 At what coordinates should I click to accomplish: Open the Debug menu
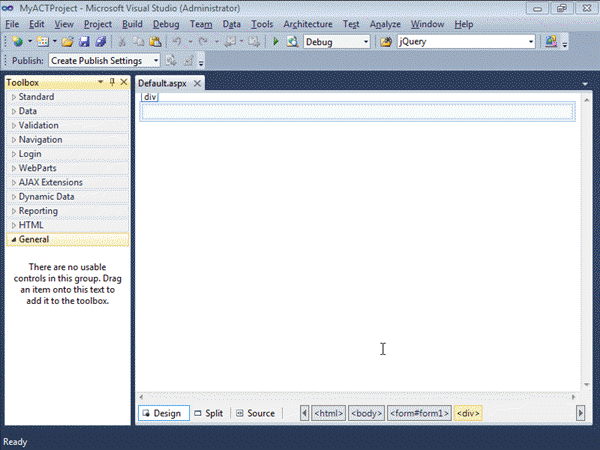tap(166, 24)
